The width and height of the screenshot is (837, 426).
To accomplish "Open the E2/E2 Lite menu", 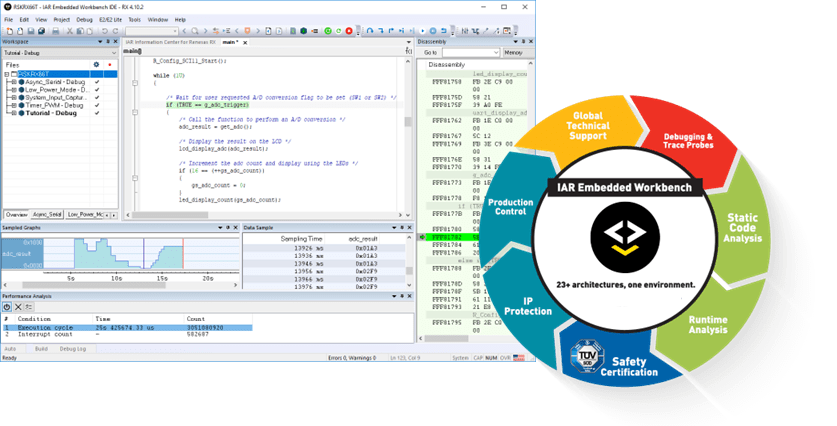I will 110,20.
